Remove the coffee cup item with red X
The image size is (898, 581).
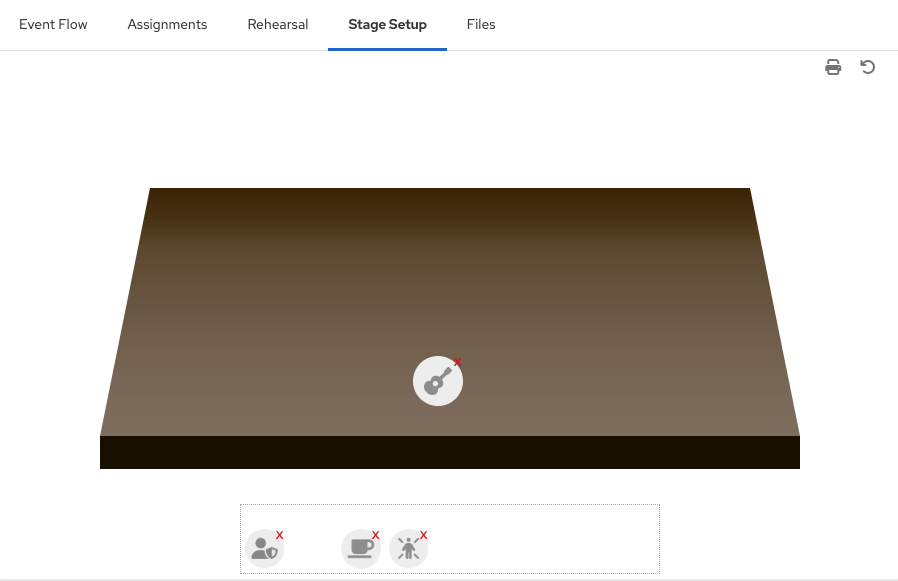376,535
